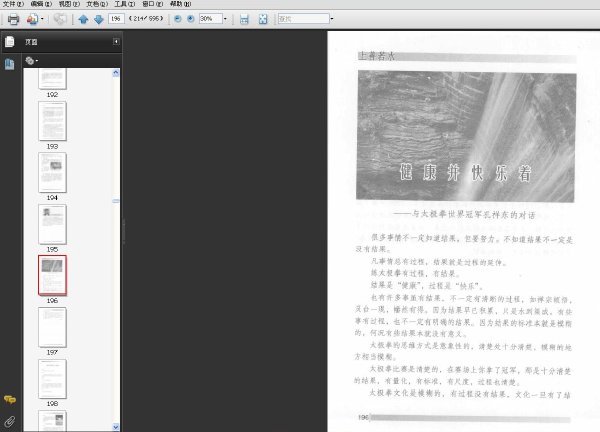Screen dimensions: 600x432
Task: Click the collaborate/create PDF icon
Action: click(x=32, y=19)
